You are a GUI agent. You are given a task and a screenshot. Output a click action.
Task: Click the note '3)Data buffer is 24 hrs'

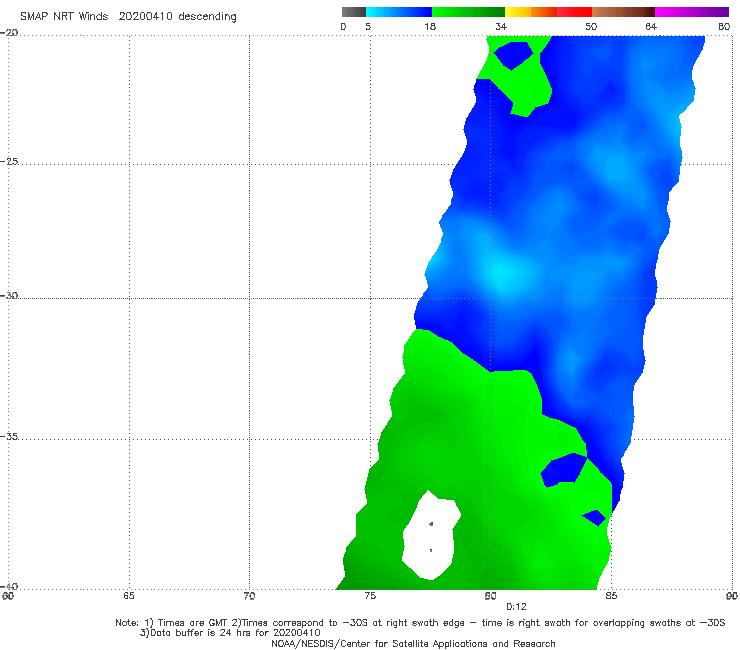point(230,633)
